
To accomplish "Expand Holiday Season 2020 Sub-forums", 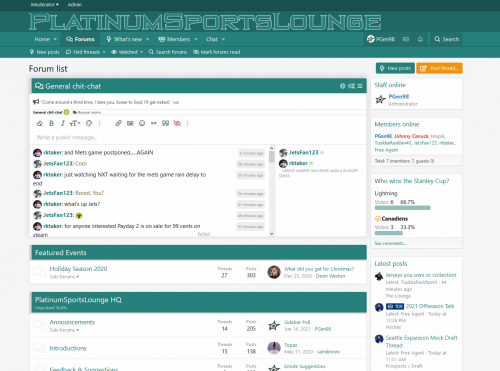I will click(x=64, y=277).
